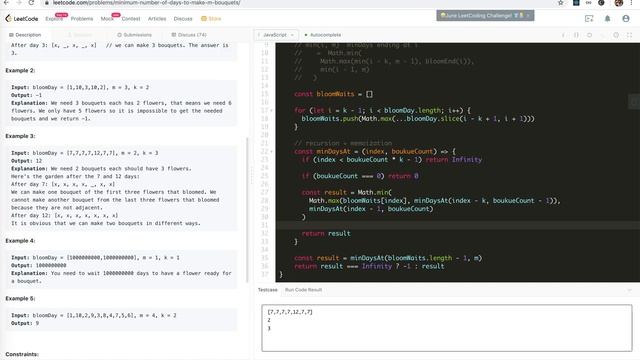Screen dimensions: 640x360
Task: Open the Discuss (74) tab
Action: click(189, 35)
